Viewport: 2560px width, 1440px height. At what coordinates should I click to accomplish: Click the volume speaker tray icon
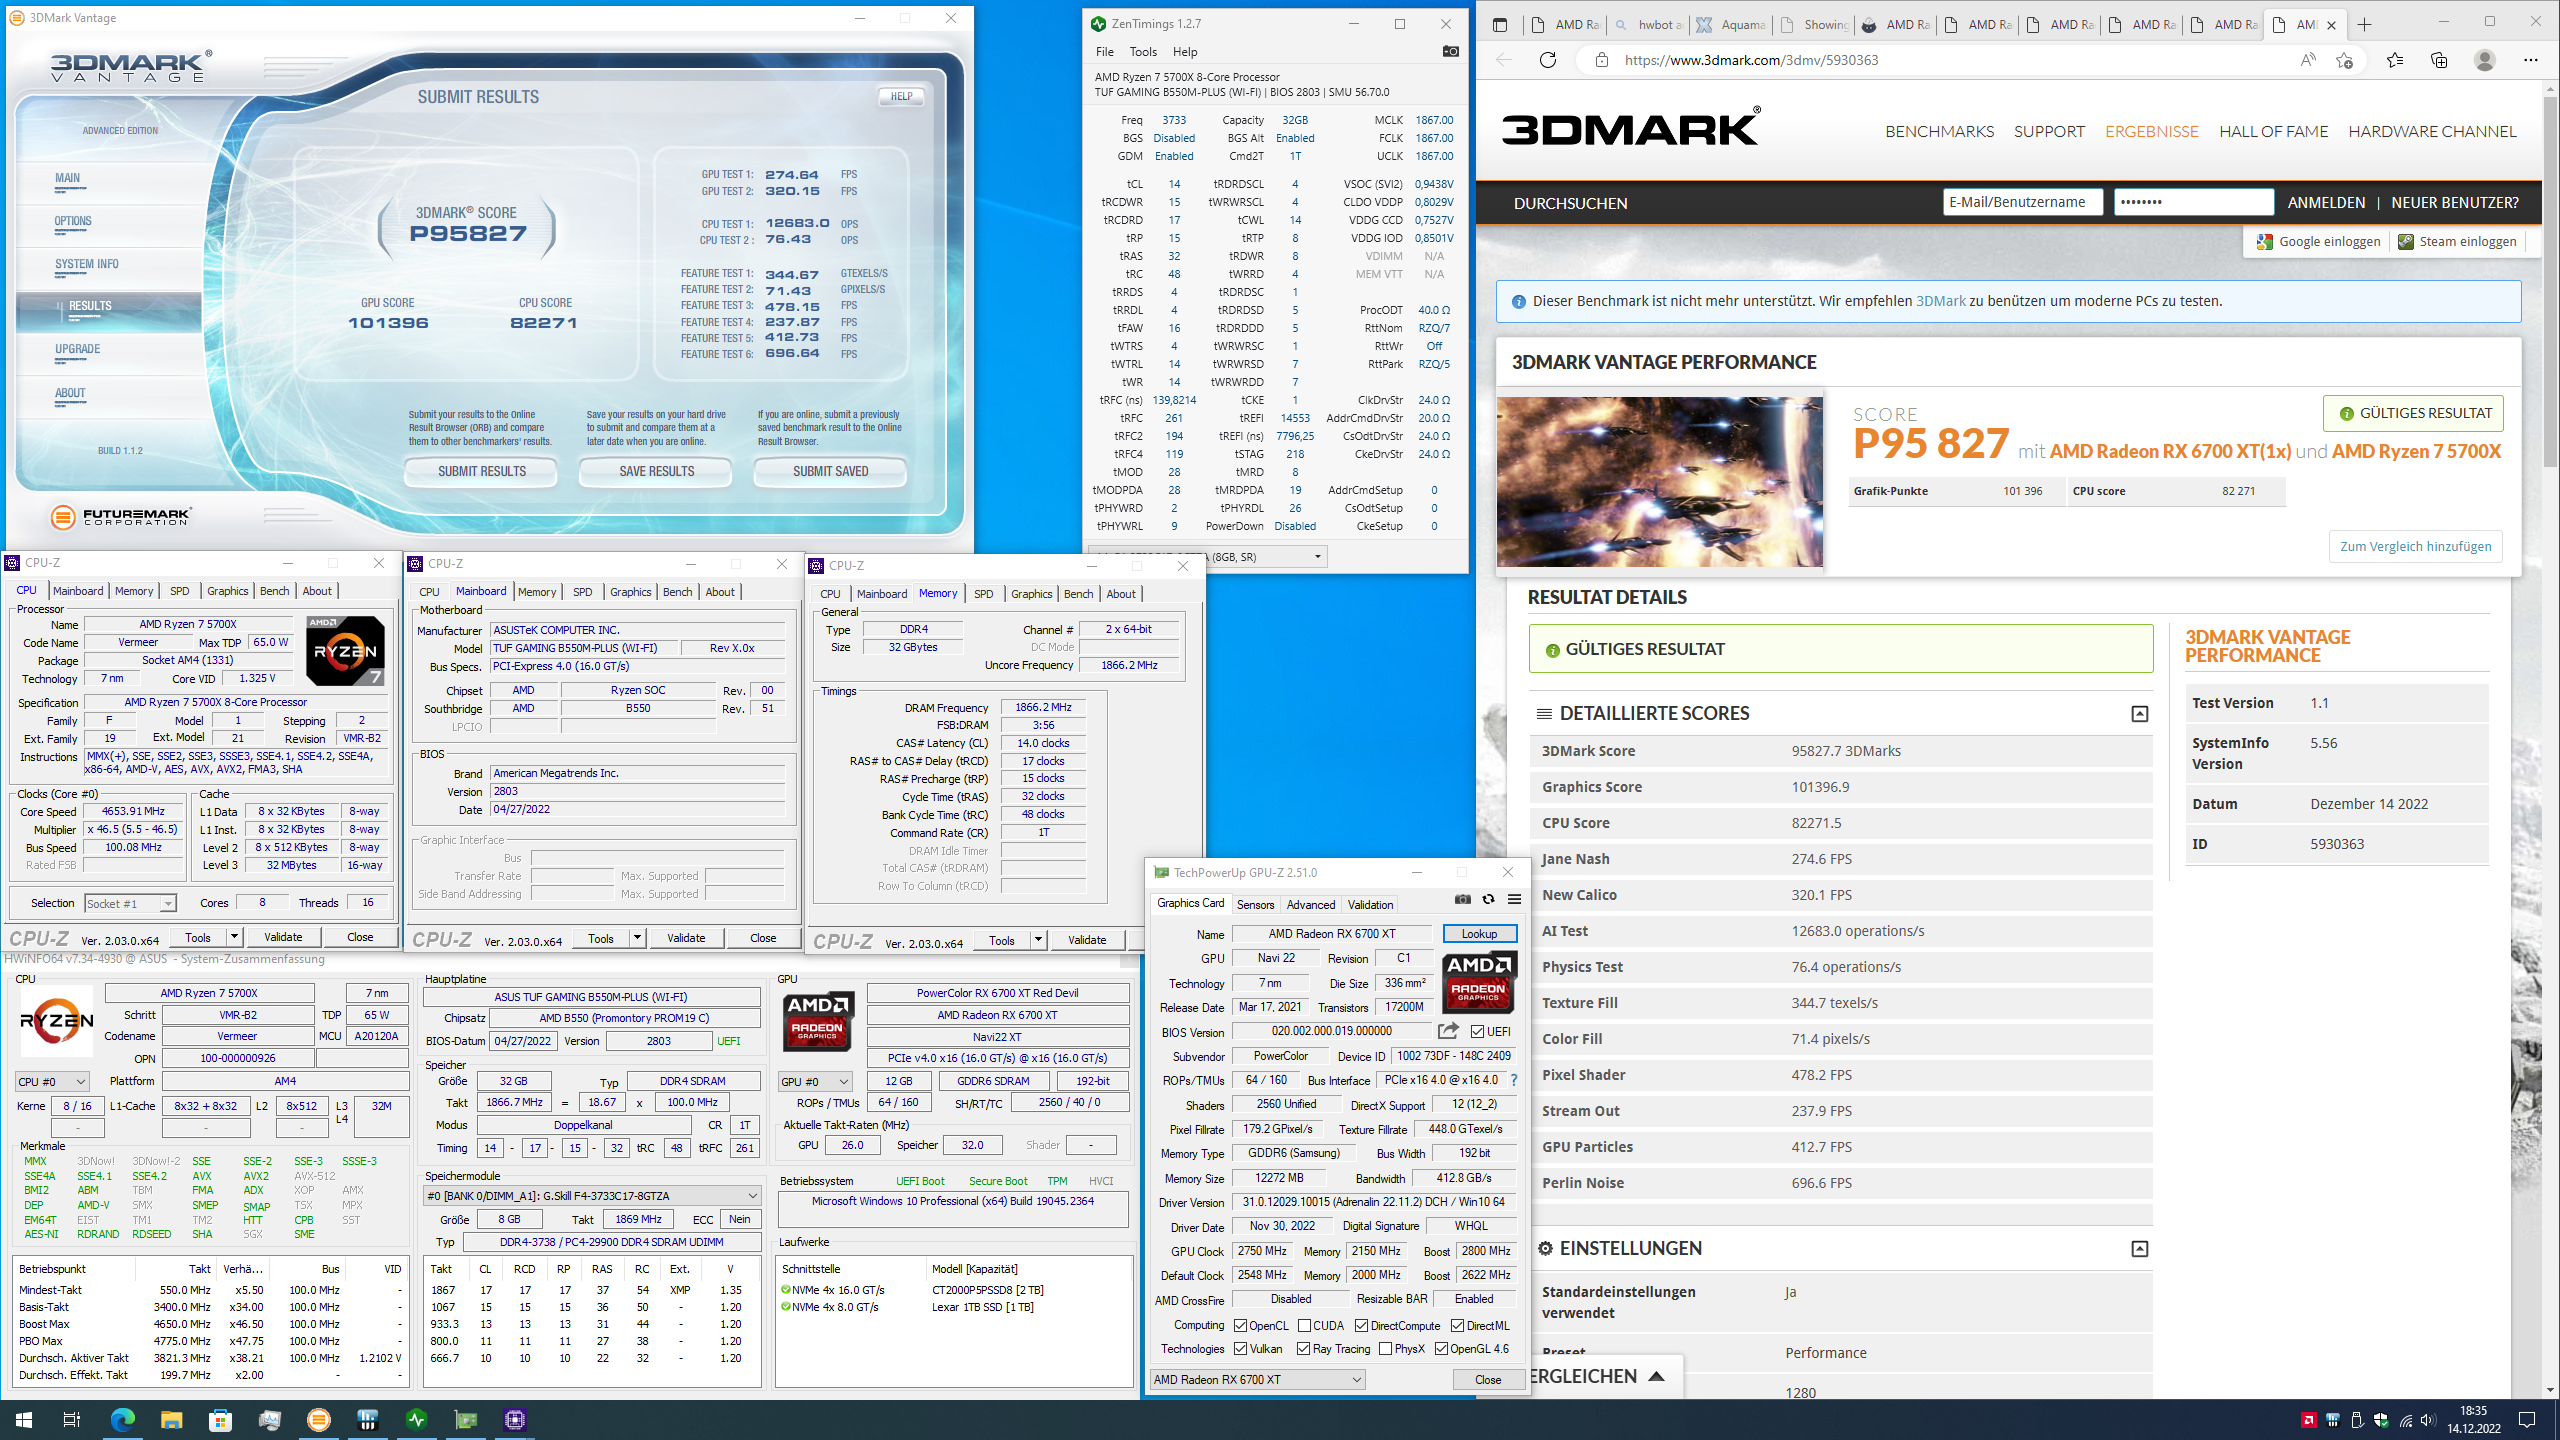(2428, 1420)
